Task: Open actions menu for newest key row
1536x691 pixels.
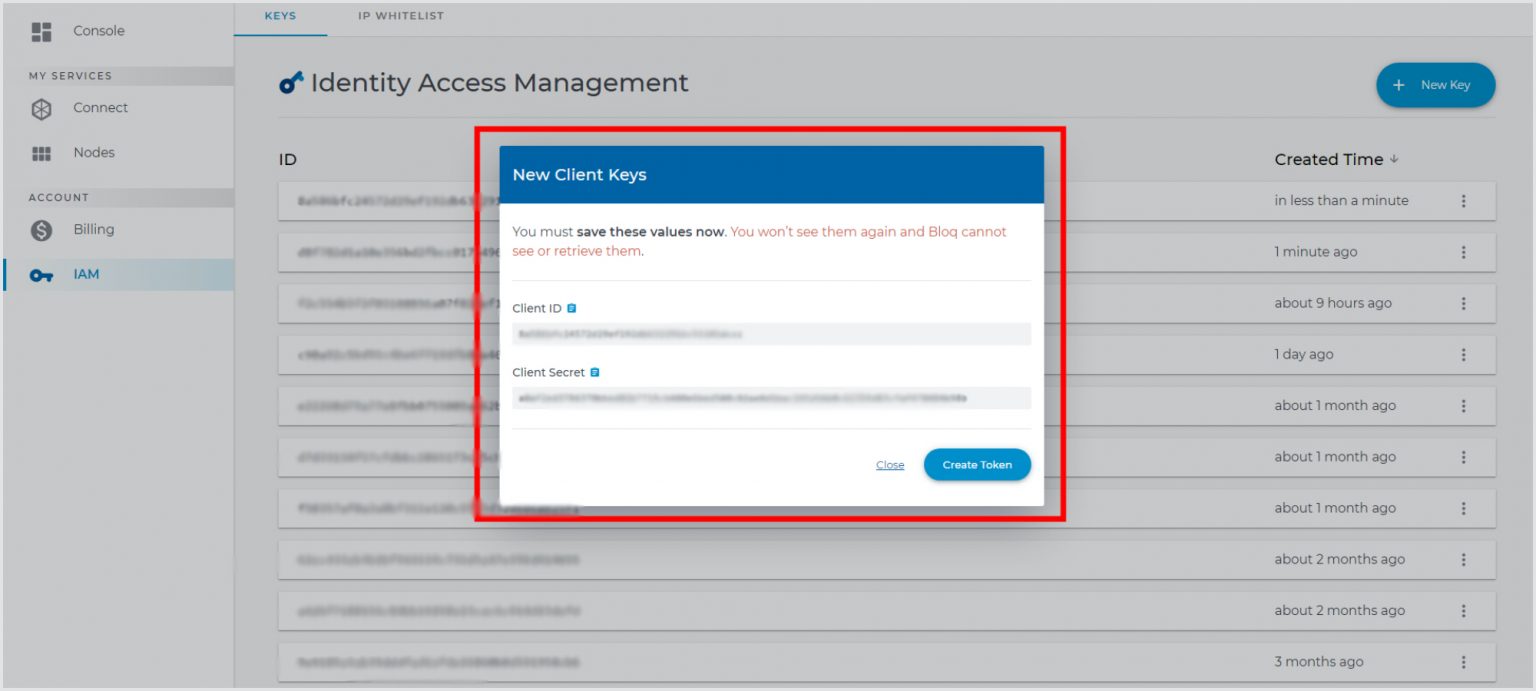Action: click(x=1464, y=200)
